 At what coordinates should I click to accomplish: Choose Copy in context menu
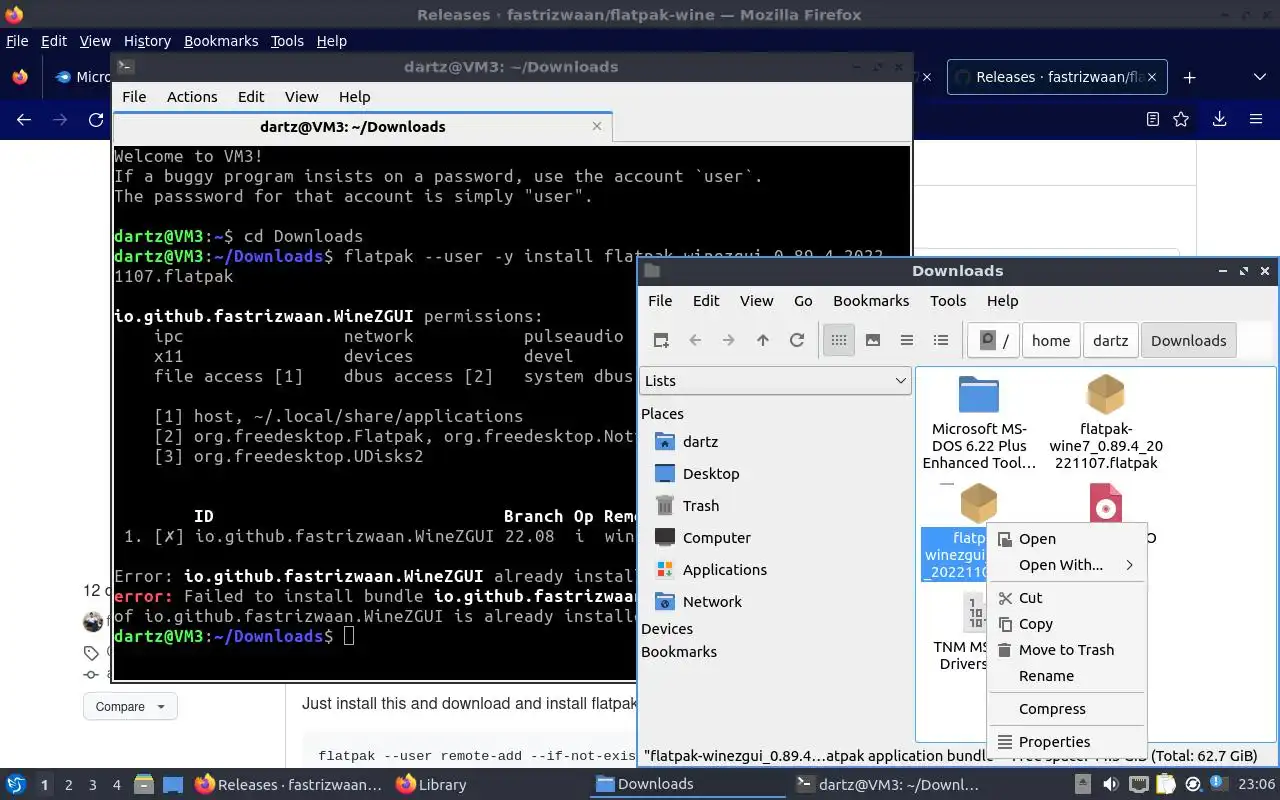(x=1066, y=624)
